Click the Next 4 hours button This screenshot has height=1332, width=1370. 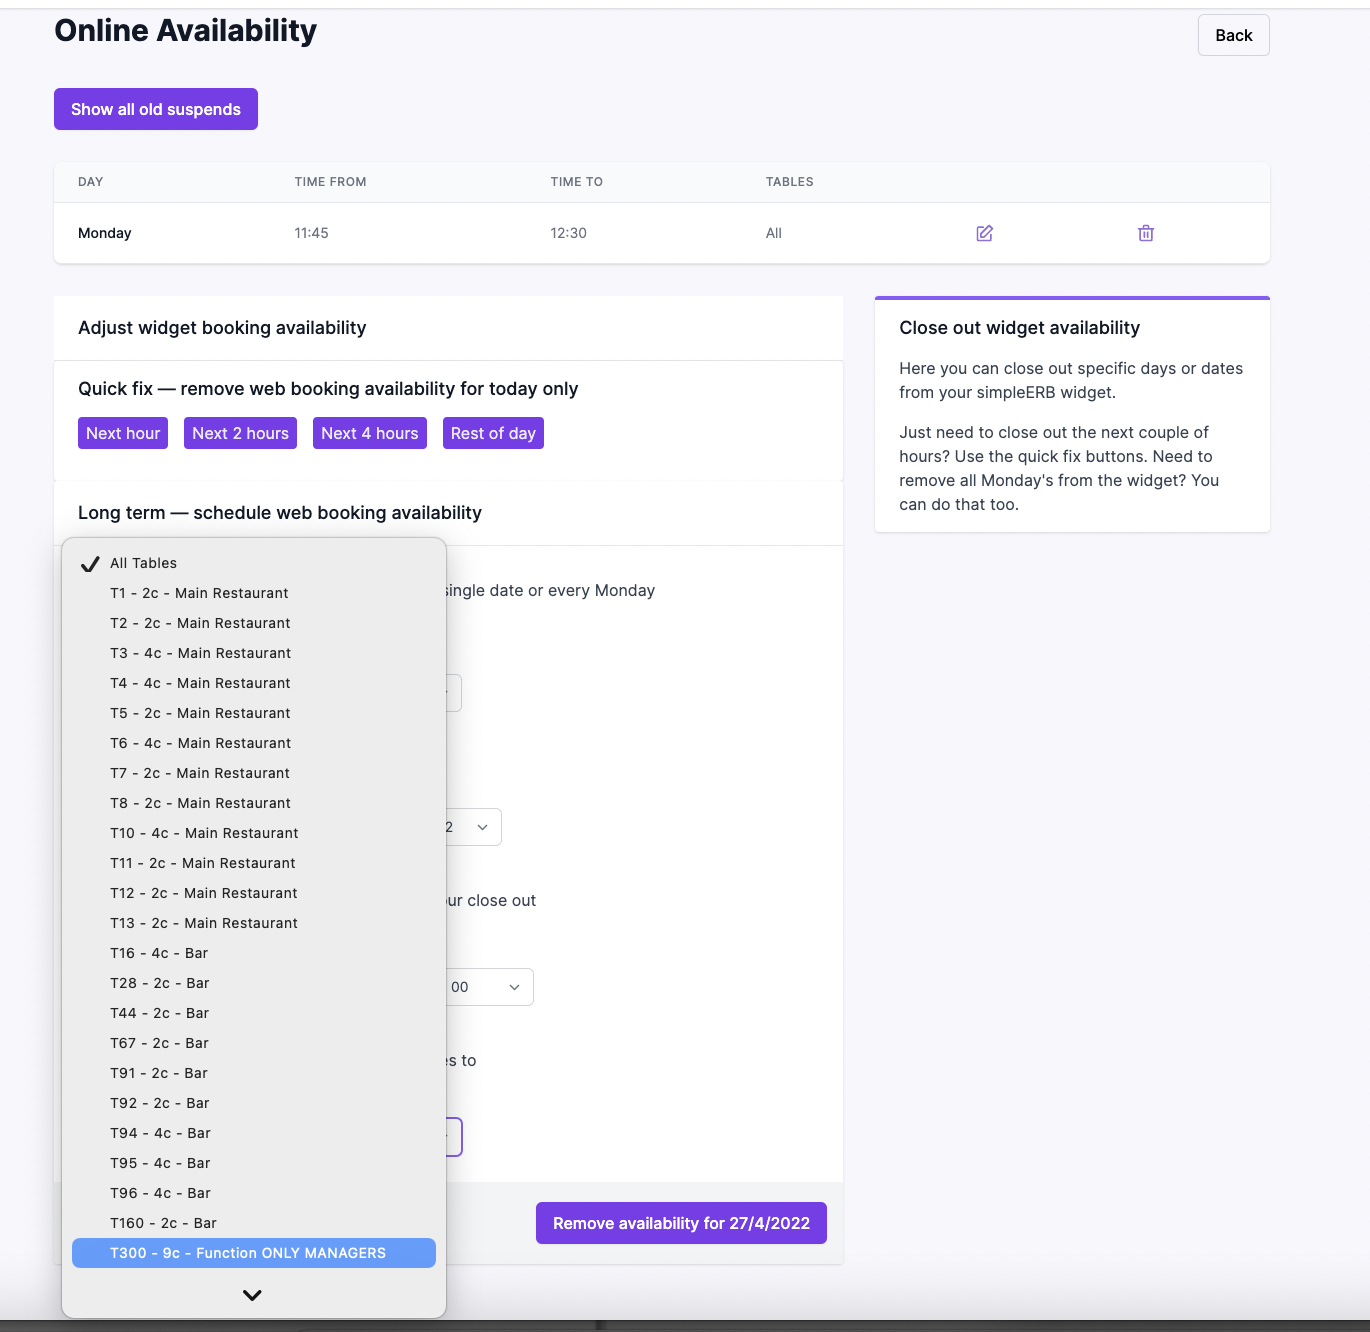coord(370,433)
